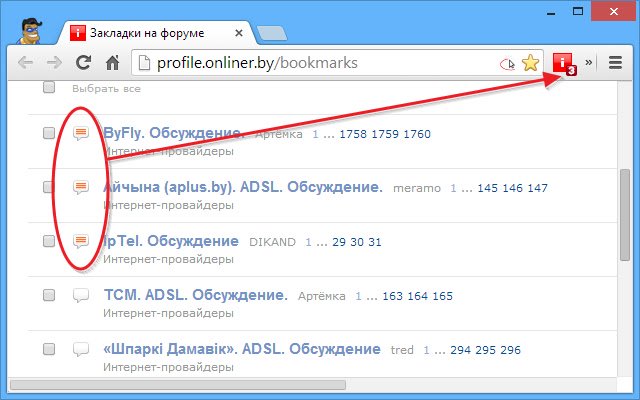Viewport: 640px width, 400px height.
Task: Close the Закладки на форуме tab
Action: [239, 33]
